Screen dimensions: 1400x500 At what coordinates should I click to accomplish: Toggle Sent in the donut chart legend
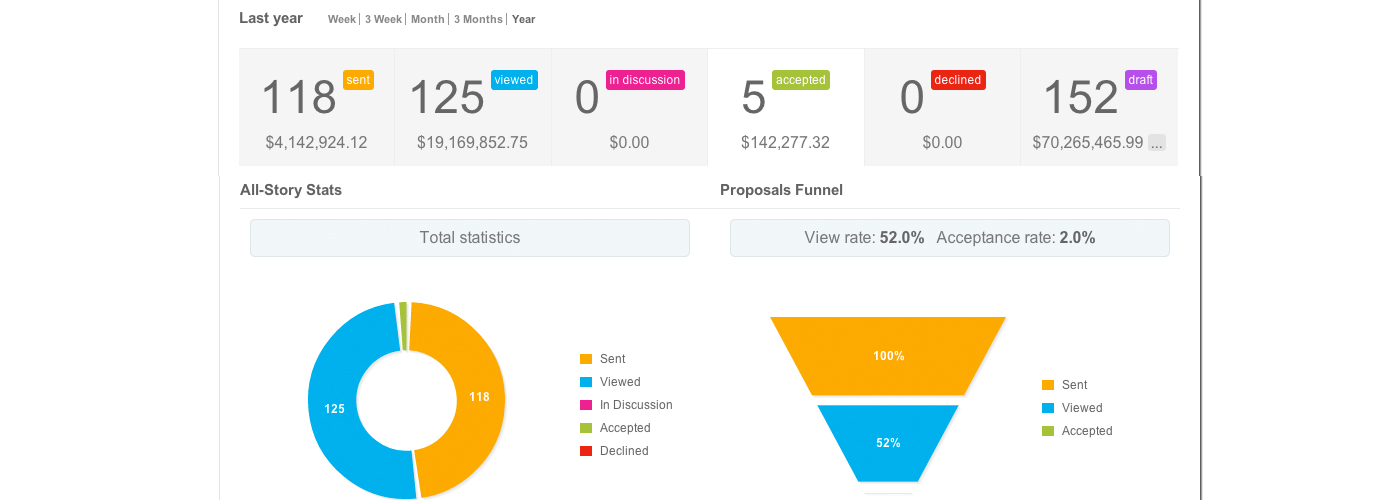(x=602, y=359)
